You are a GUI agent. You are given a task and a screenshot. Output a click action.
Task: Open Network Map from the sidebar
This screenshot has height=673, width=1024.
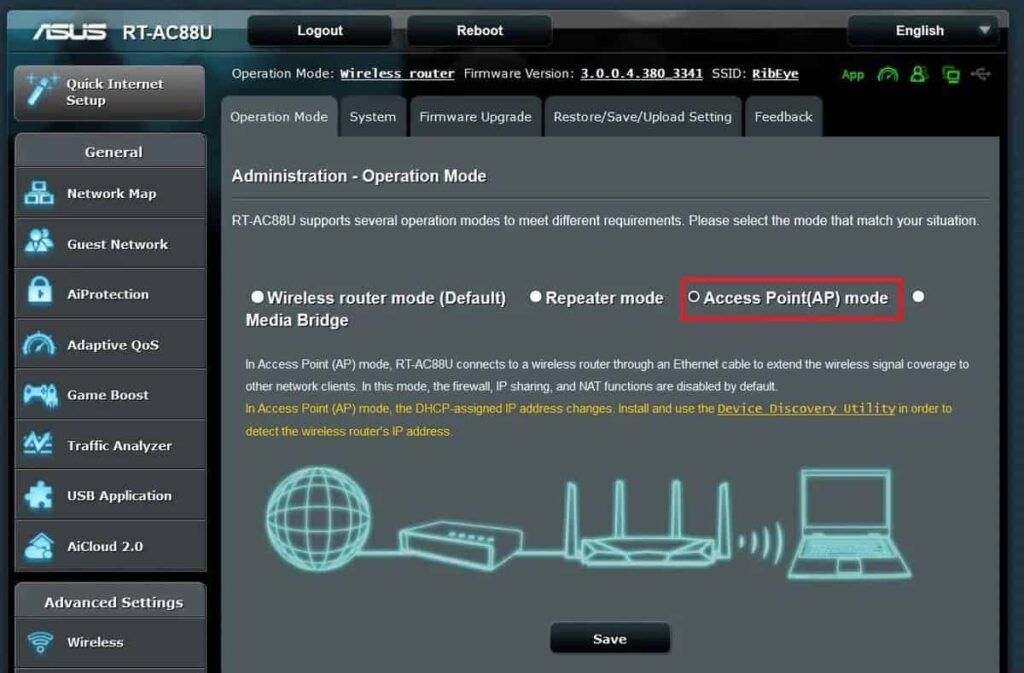point(111,194)
